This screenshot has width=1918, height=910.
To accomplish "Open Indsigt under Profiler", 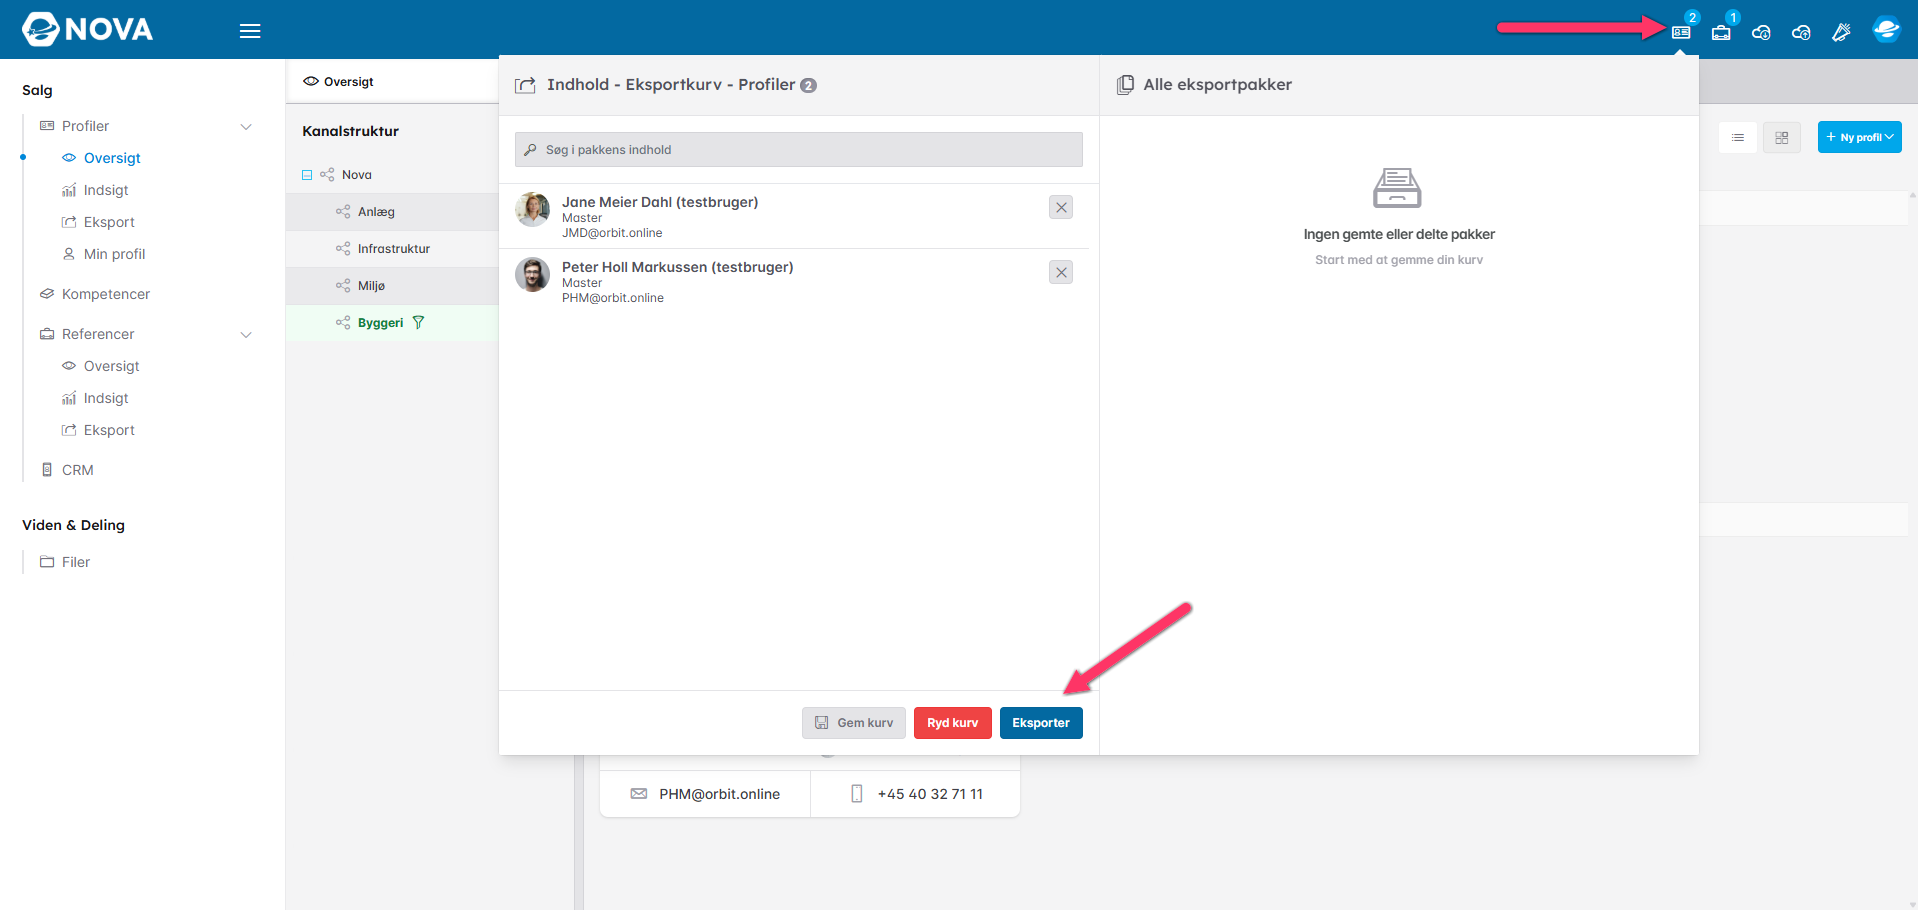I will click(x=106, y=190).
